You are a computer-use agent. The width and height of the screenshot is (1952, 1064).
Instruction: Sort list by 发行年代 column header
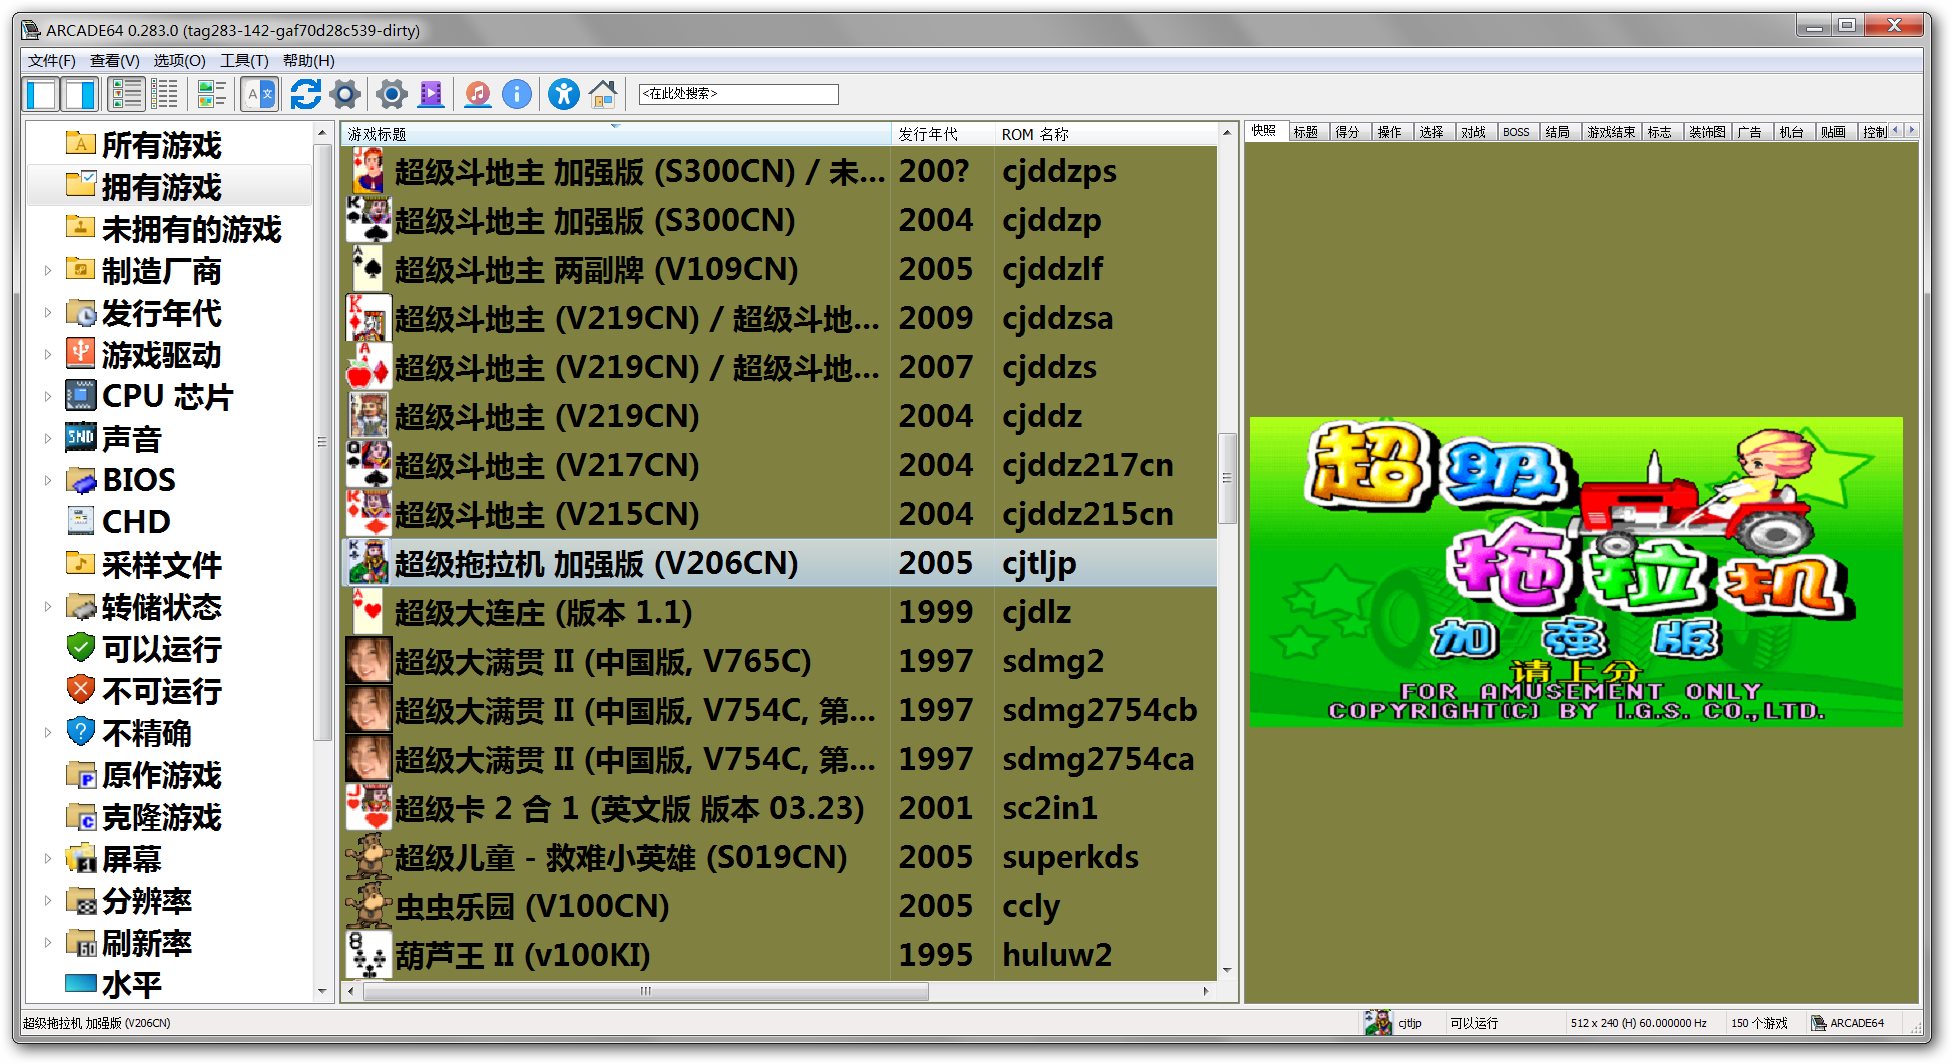coord(927,134)
